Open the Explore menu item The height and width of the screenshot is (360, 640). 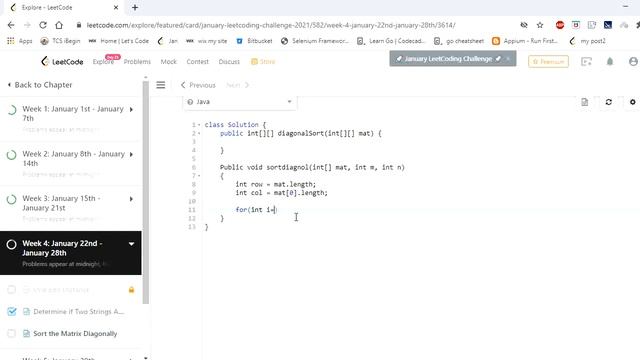[x=103, y=62]
